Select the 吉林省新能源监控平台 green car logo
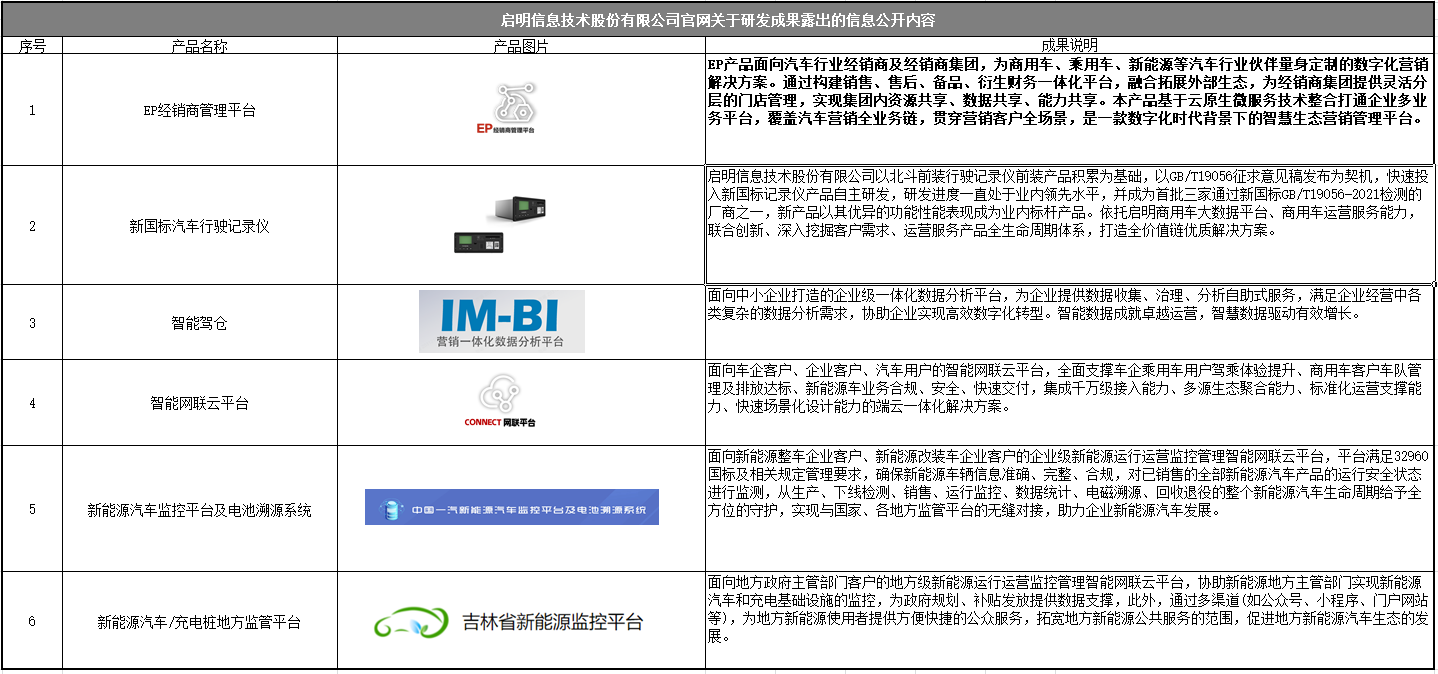The width and height of the screenshot is (1438, 674). coord(508,622)
